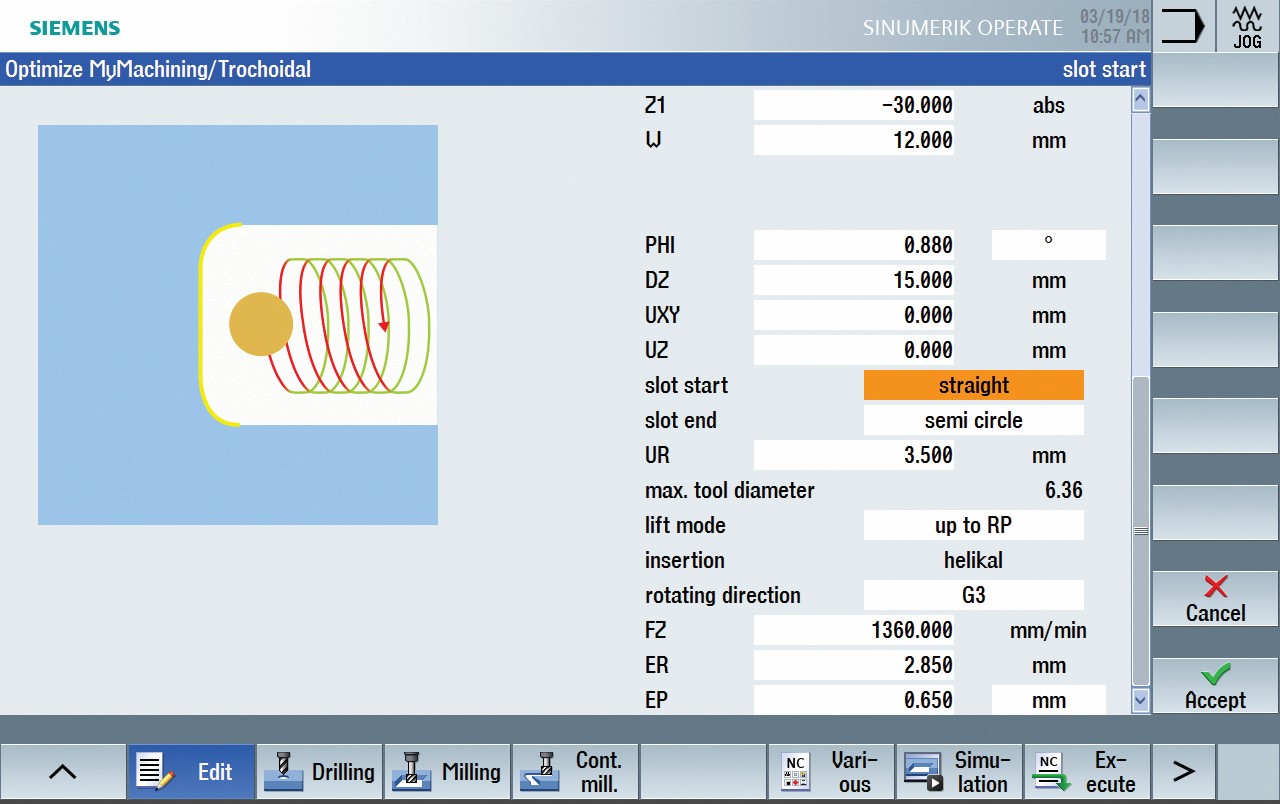Open the Milling softkey
This screenshot has width=1280, height=804.
[447, 772]
